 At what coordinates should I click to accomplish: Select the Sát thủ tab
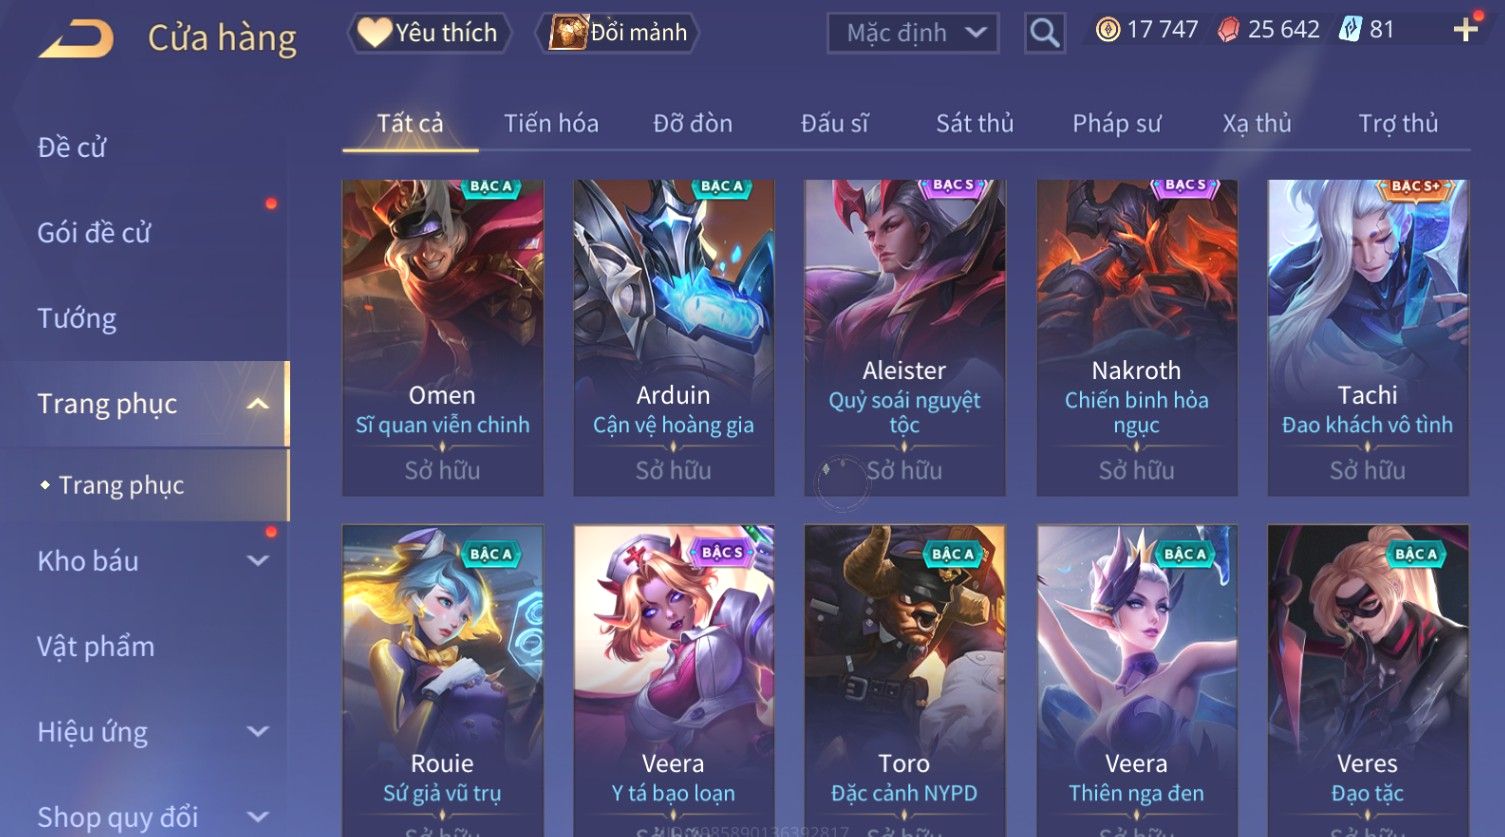(x=974, y=124)
